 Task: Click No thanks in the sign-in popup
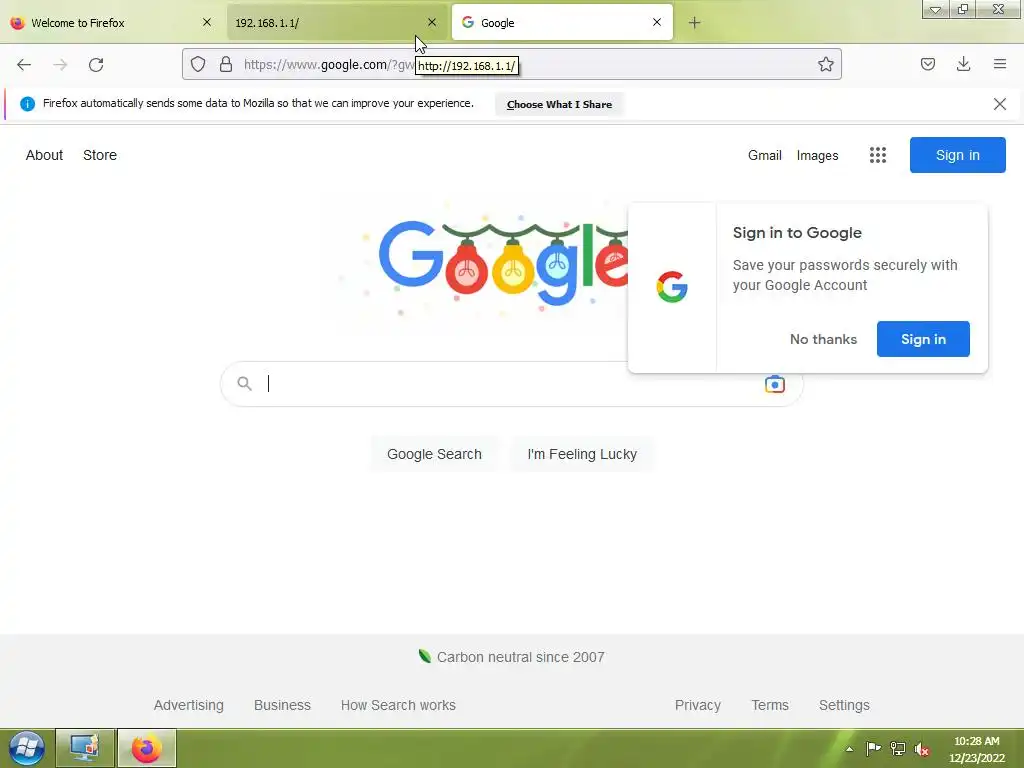click(x=823, y=339)
